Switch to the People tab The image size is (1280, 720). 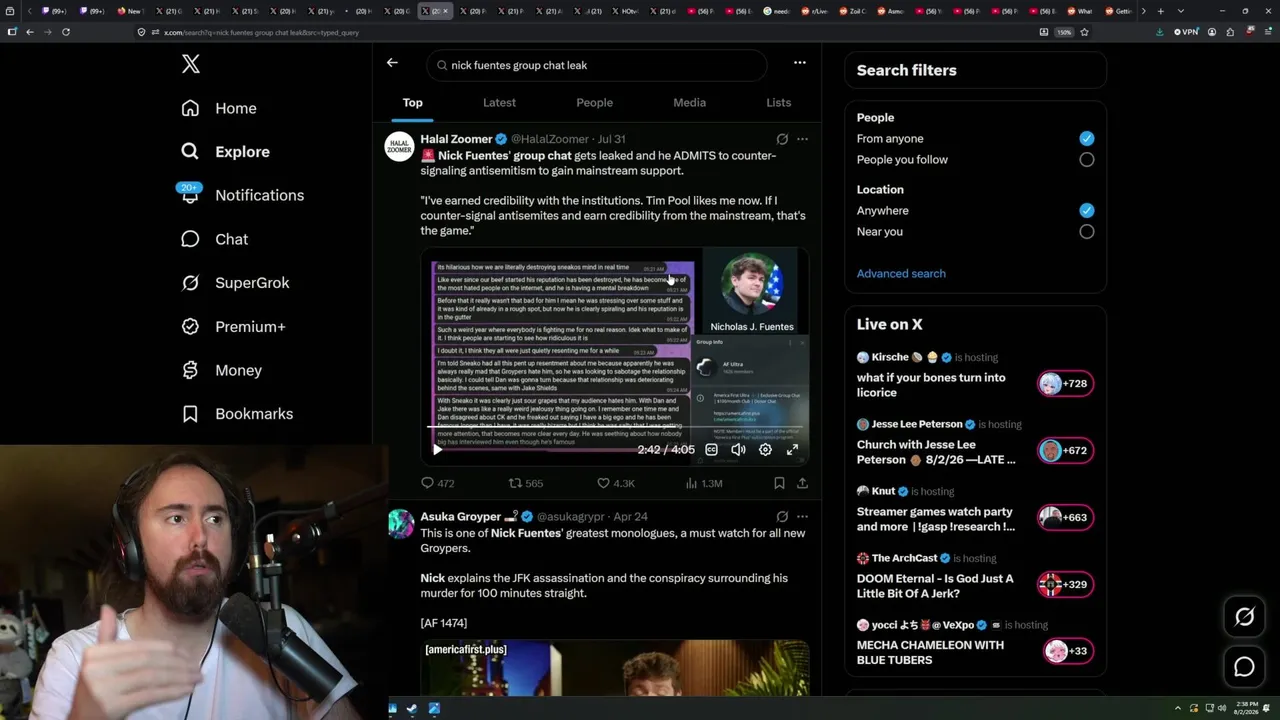(x=594, y=103)
